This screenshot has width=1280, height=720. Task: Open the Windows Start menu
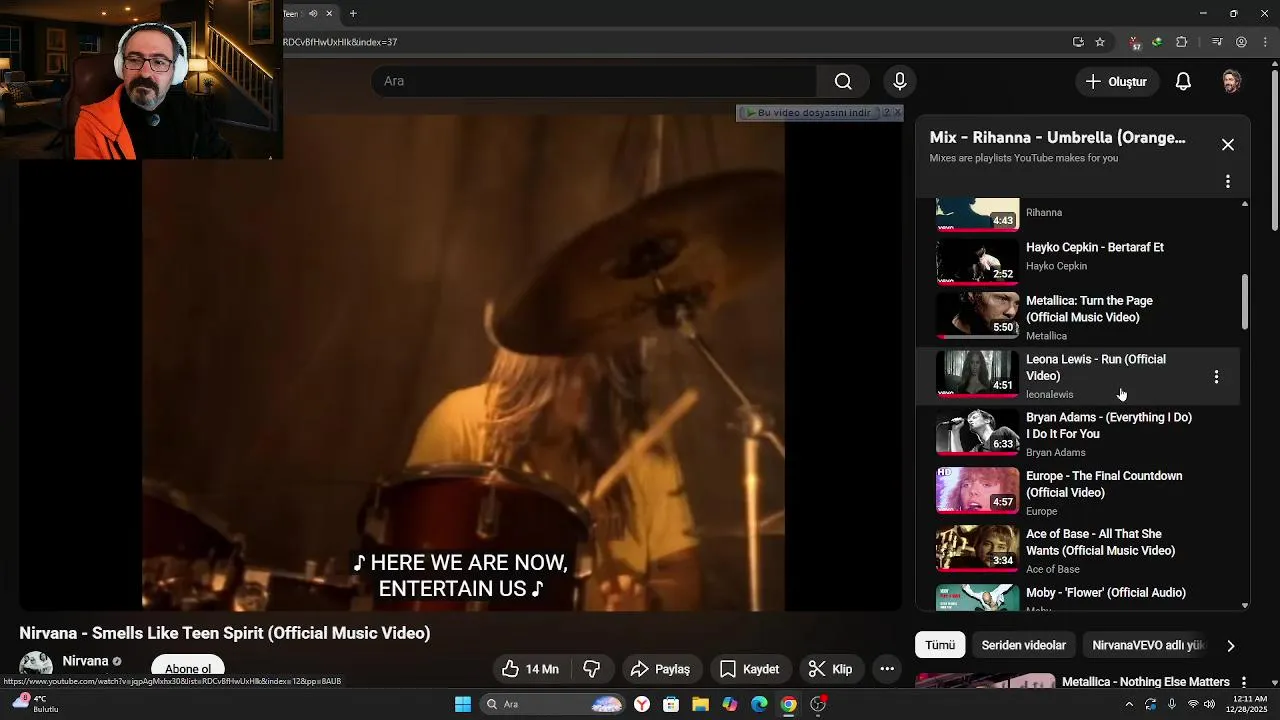[463, 704]
